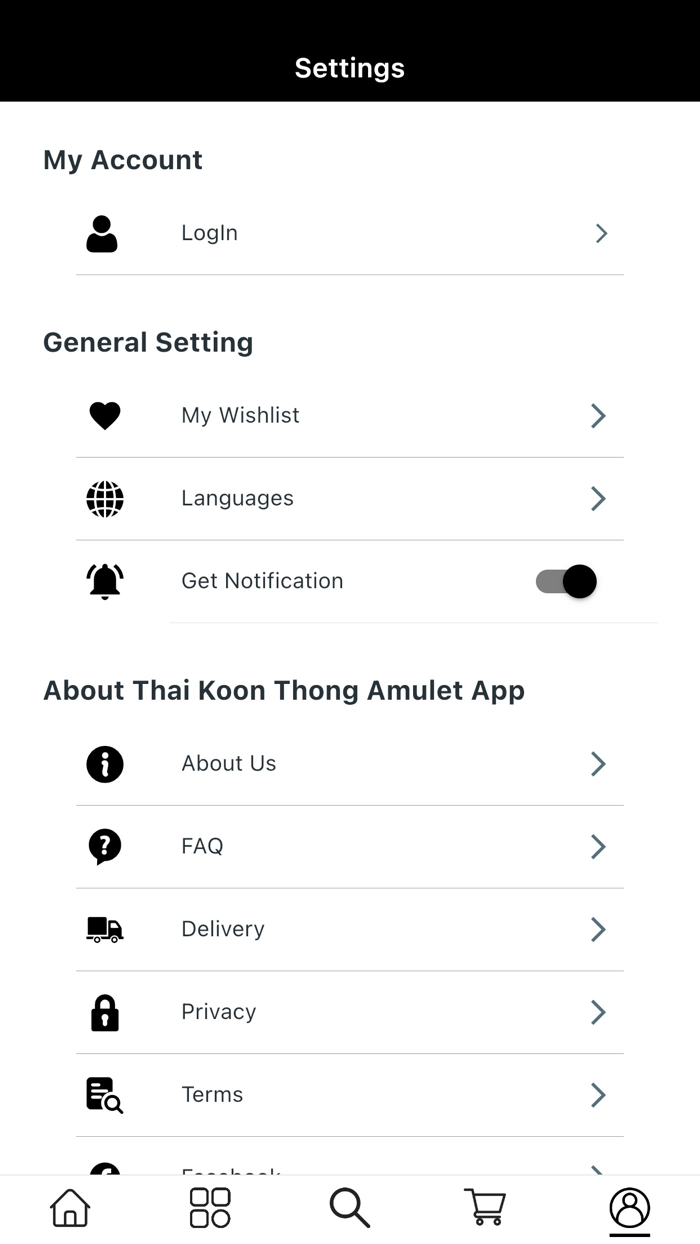Tap the lock icon next to Privacy
Image resolution: width=700 pixels, height=1244 pixels.
(104, 1012)
